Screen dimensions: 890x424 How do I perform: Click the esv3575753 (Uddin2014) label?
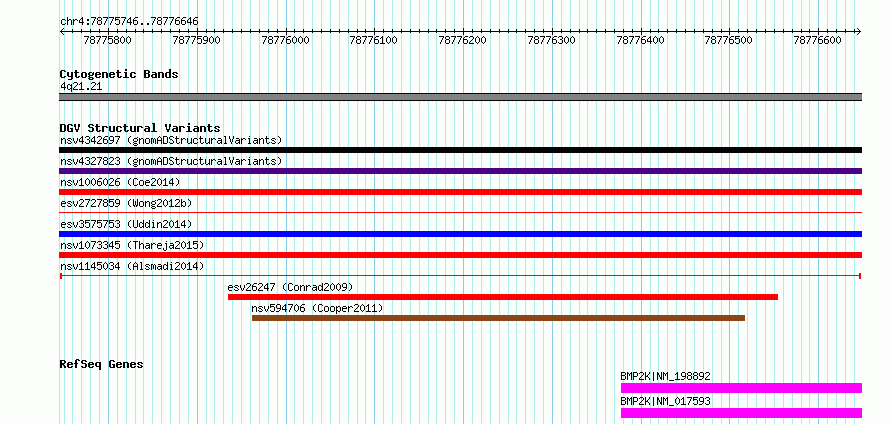pyautogui.click(x=126, y=224)
